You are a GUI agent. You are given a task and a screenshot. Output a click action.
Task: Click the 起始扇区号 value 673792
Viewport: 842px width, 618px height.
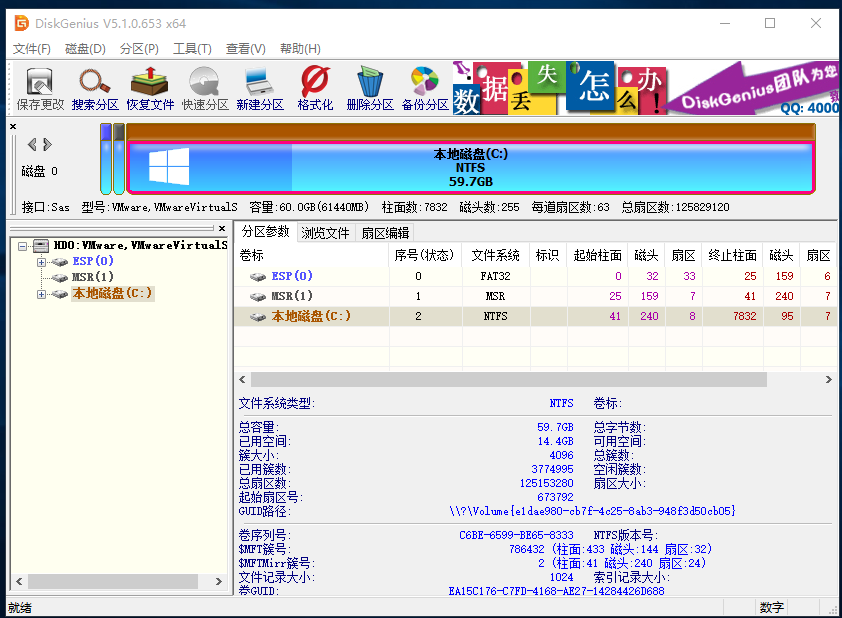point(555,497)
